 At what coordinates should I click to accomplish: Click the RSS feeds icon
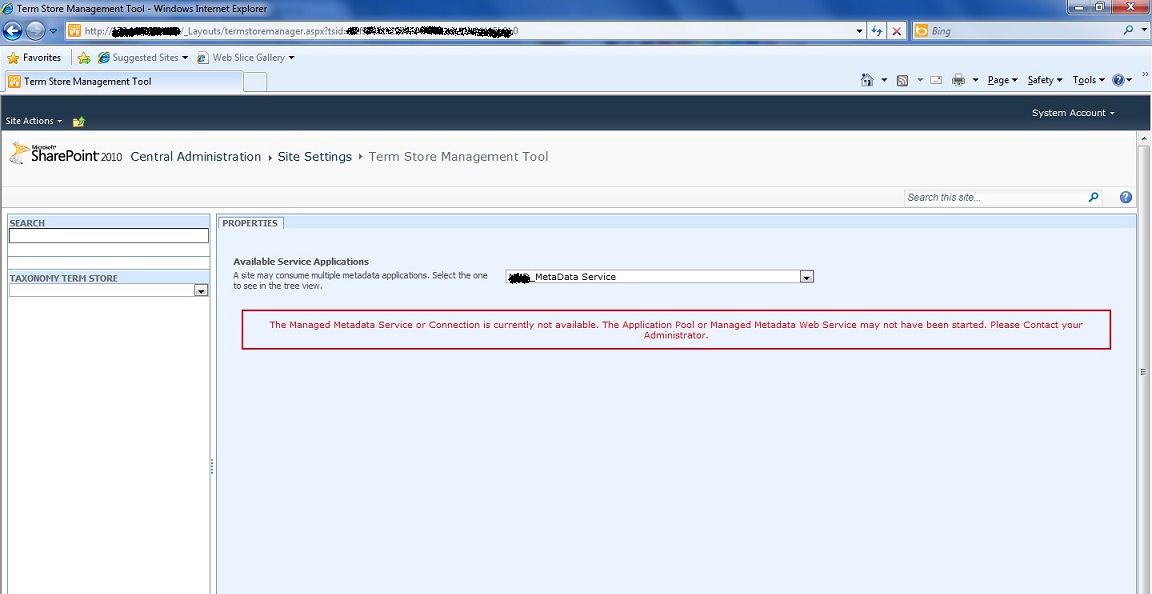tap(903, 80)
